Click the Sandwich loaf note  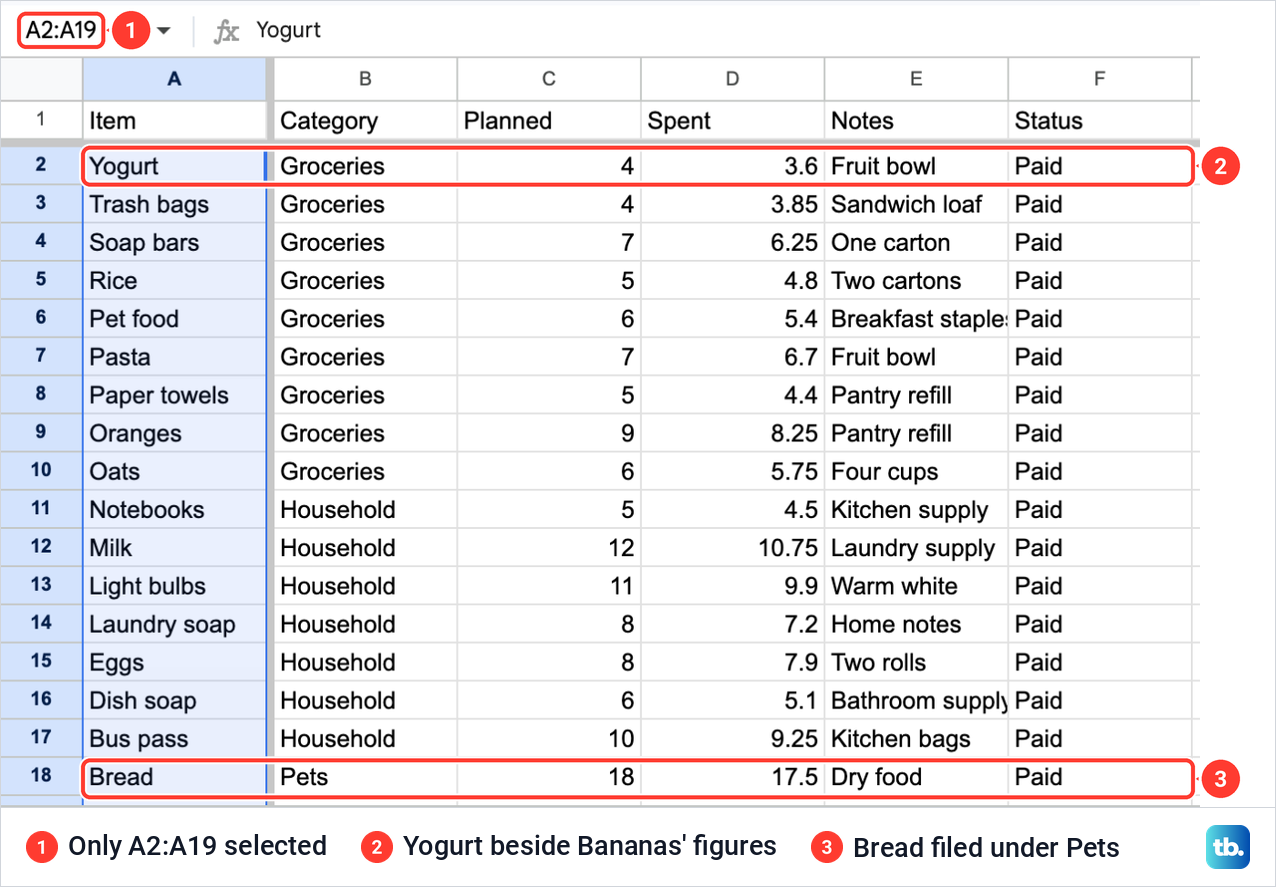[x=916, y=204]
